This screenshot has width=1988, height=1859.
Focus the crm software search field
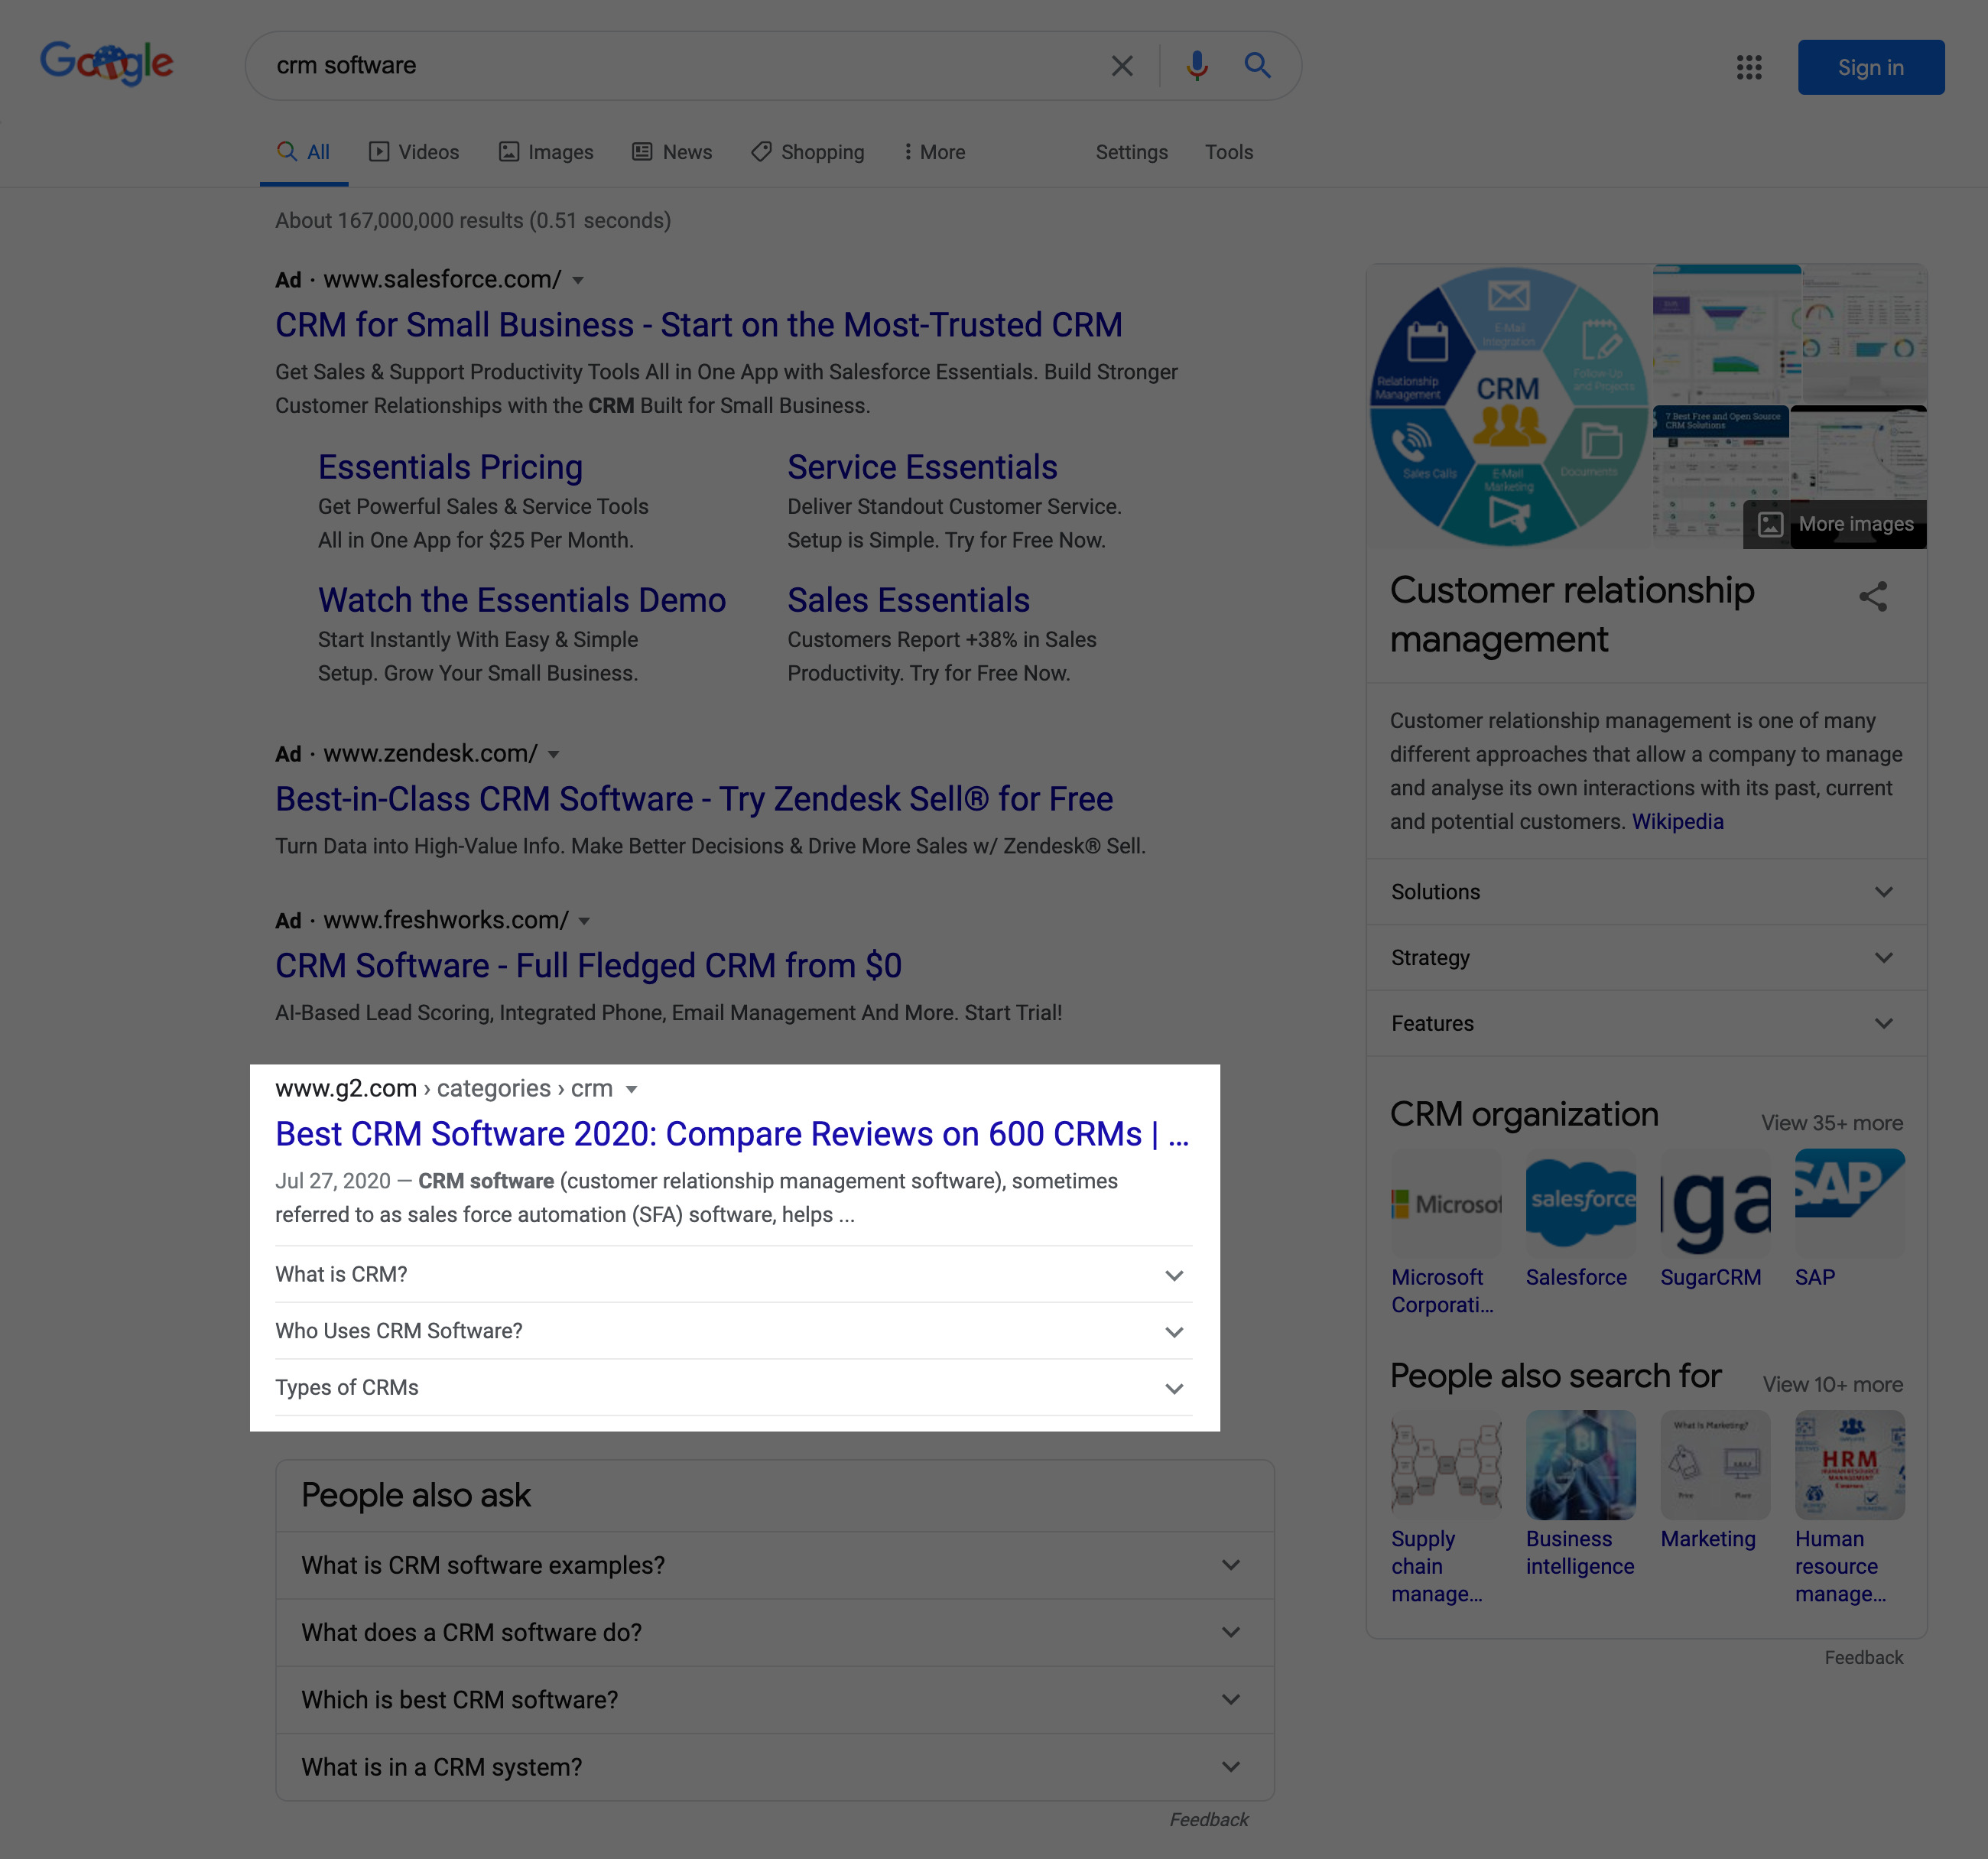(680, 66)
